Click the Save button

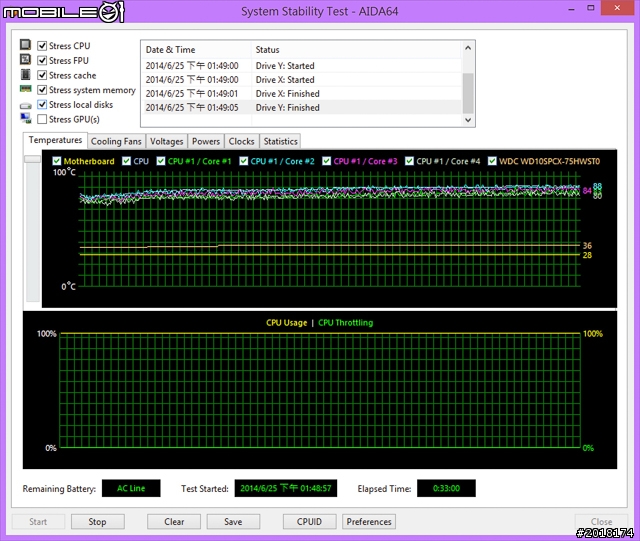(x=233, y=522)
